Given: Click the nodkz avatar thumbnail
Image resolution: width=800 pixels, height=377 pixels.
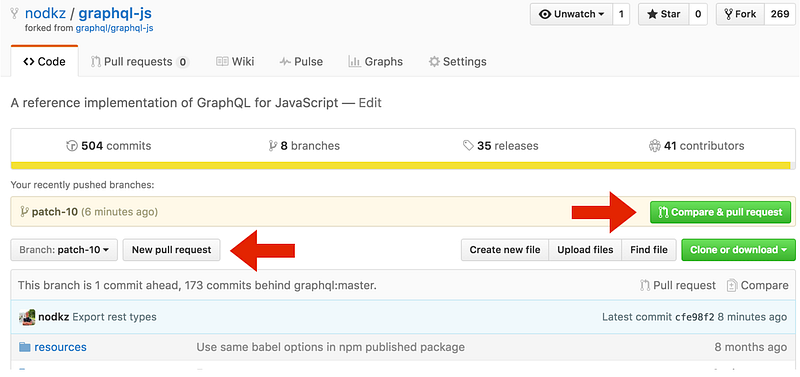Looking at the screenshot, I should [x=27, y=317].
